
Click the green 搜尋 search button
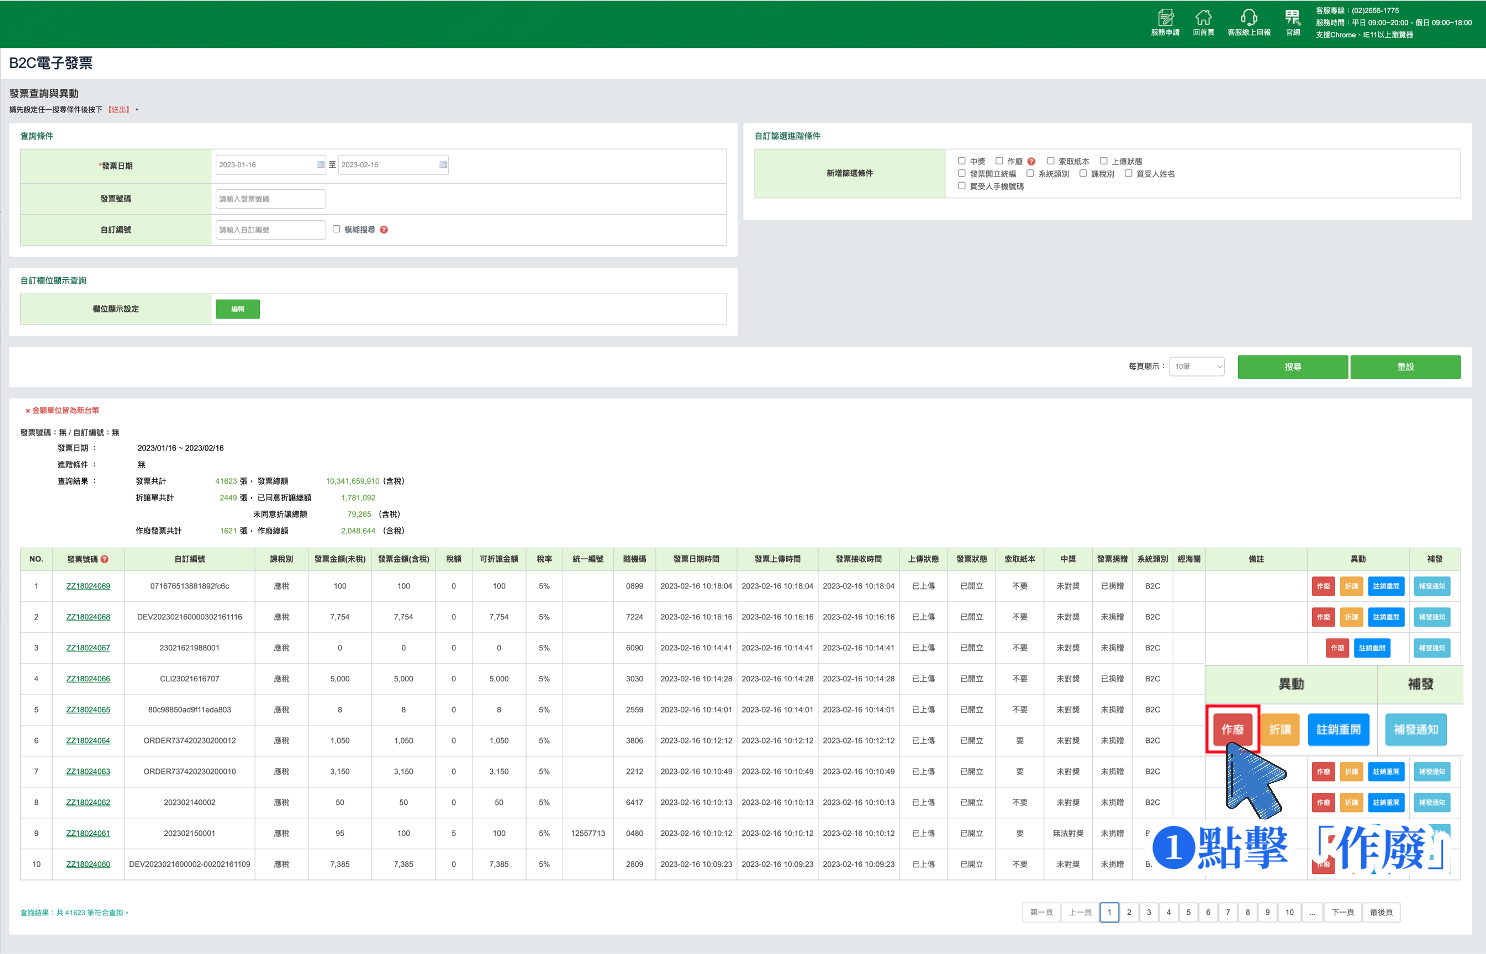point(1293,367)
